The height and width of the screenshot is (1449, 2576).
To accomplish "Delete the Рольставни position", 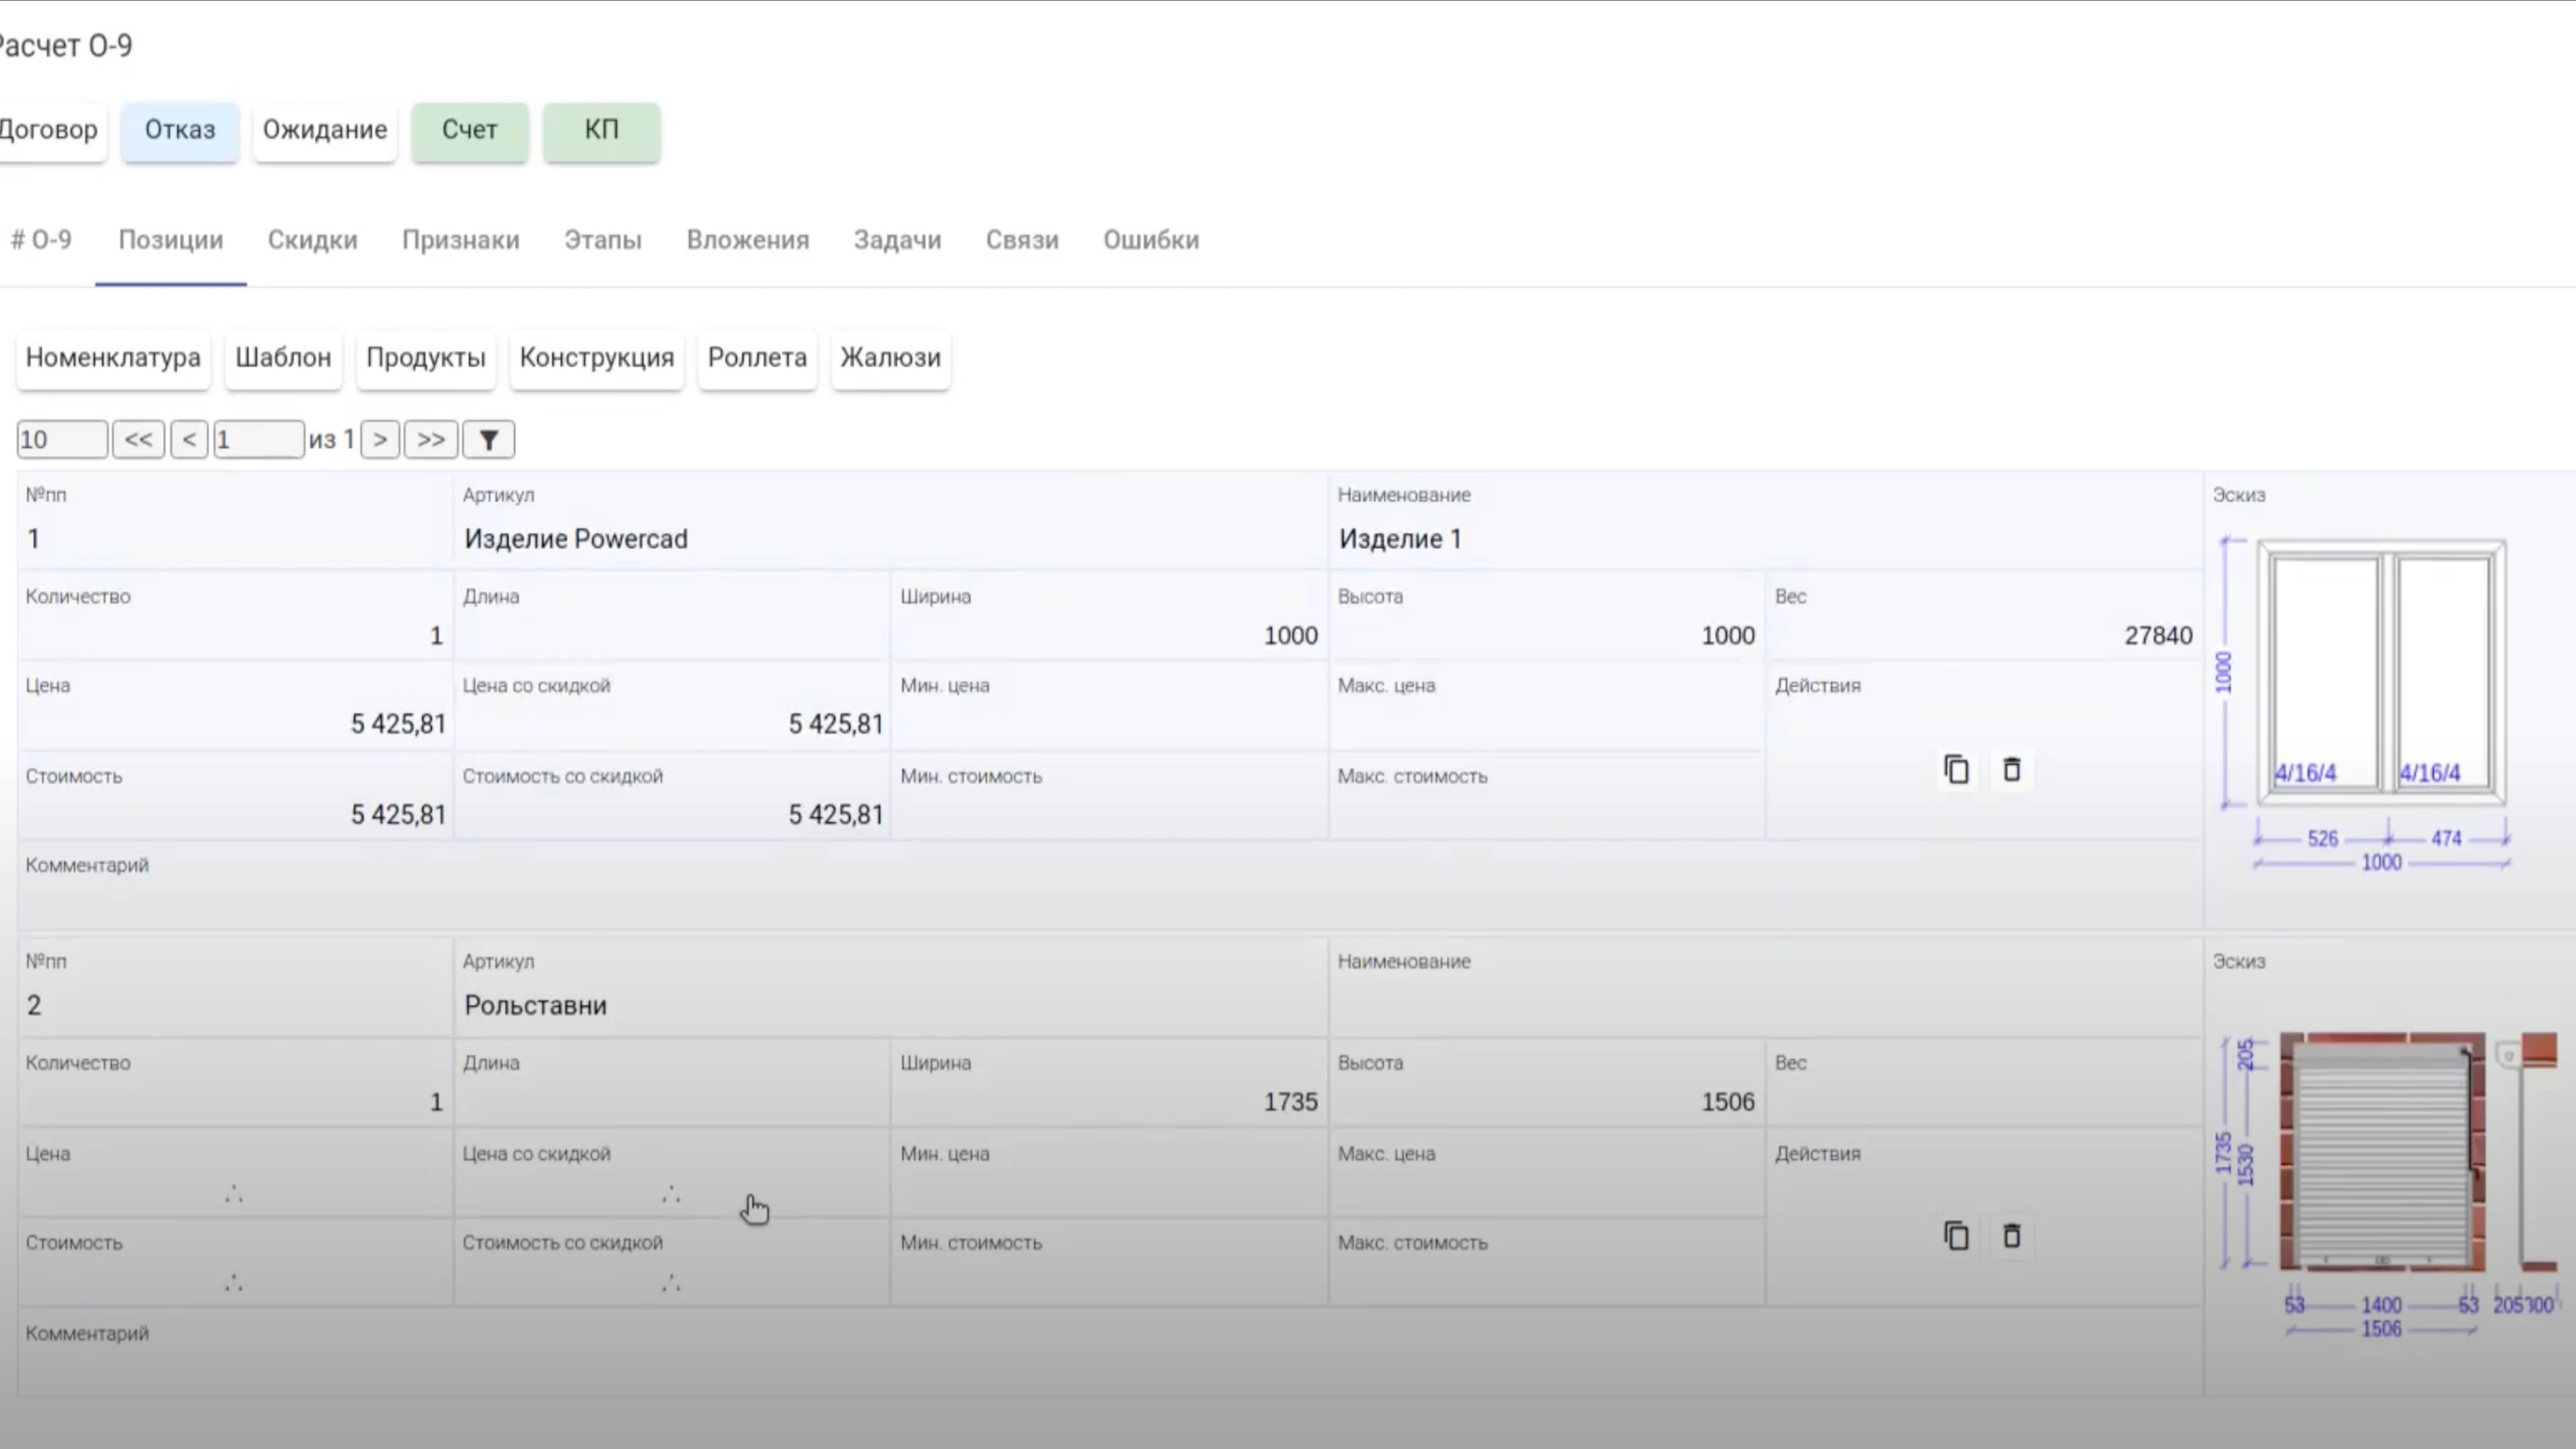I will [x=2012, y=1236].
